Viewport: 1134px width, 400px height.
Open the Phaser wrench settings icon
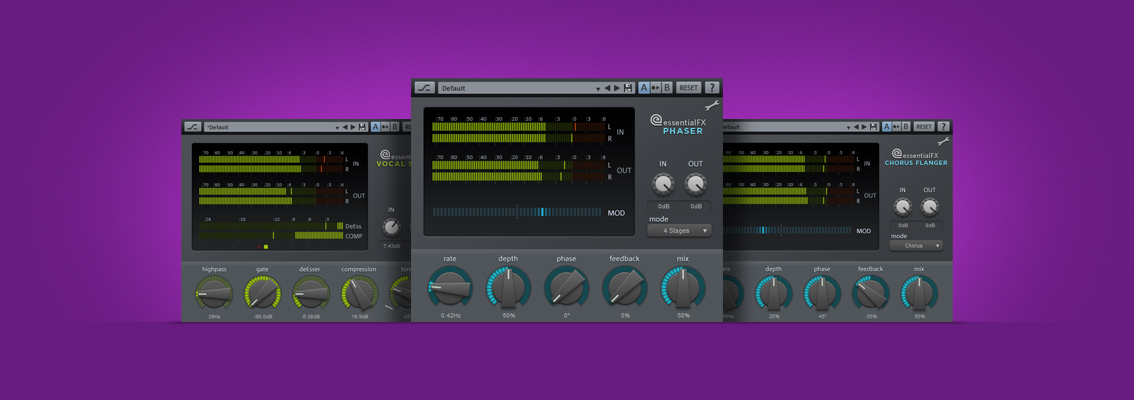(712, 106)
